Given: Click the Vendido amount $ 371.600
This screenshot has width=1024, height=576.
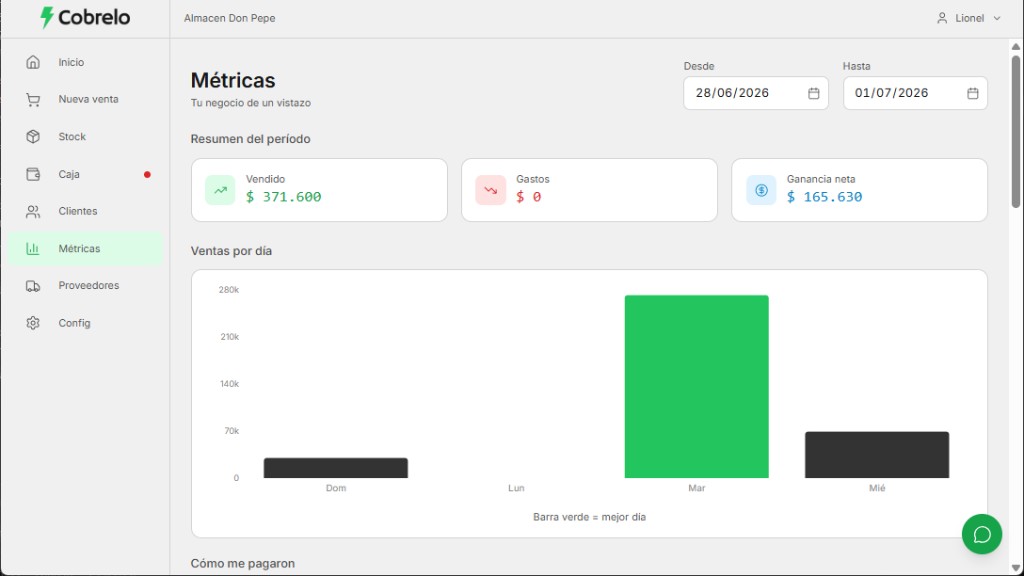Looking at the screenshot, I should [x=283, y=197].
